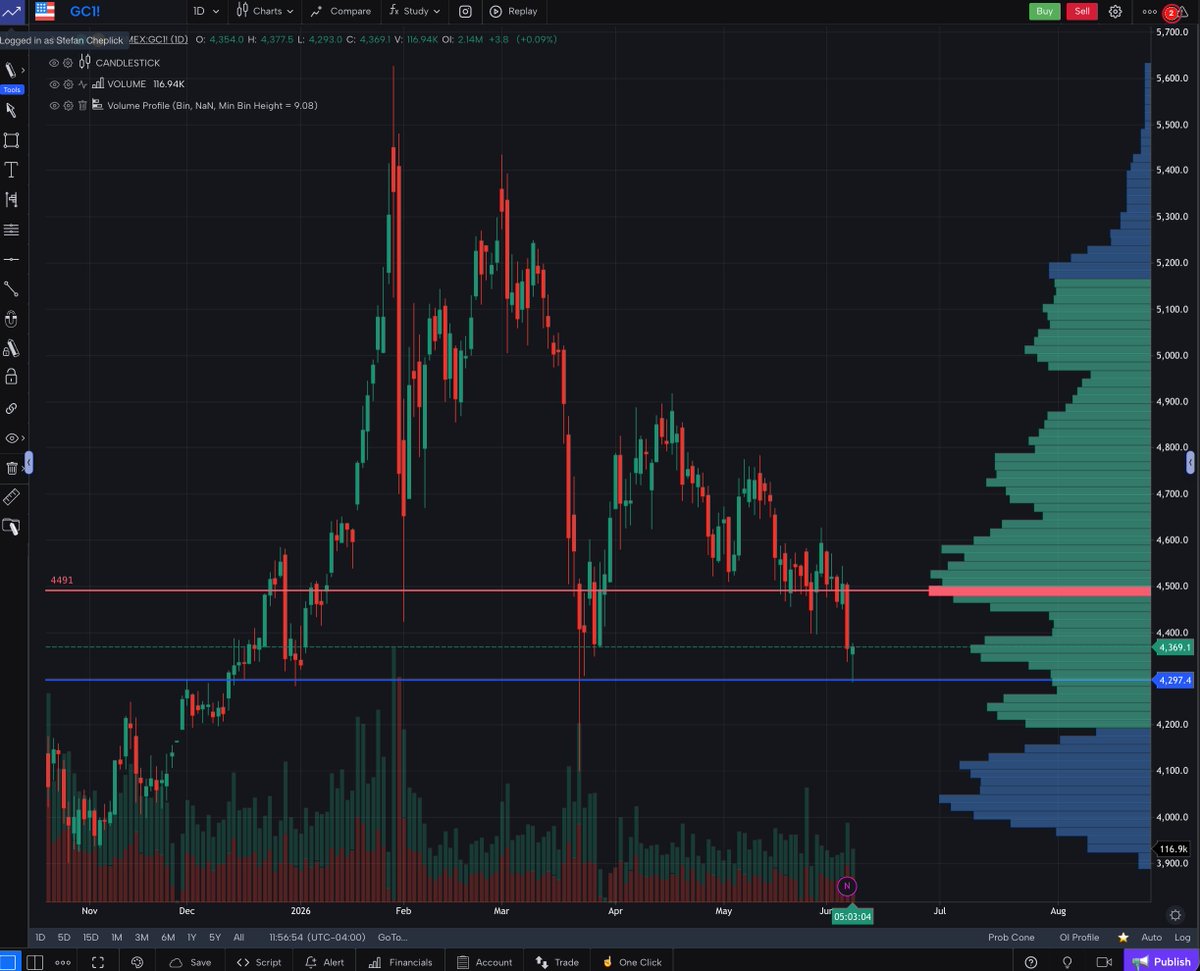
Task: Click the fullscreen expand icon
Action: (x=98, y=961)
